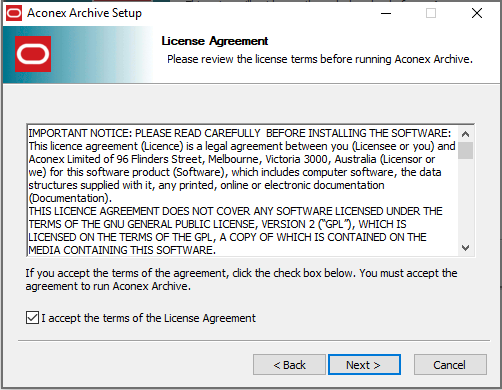
Task: Click inside the license agreement text box
Action: click(x=242, y=191)
